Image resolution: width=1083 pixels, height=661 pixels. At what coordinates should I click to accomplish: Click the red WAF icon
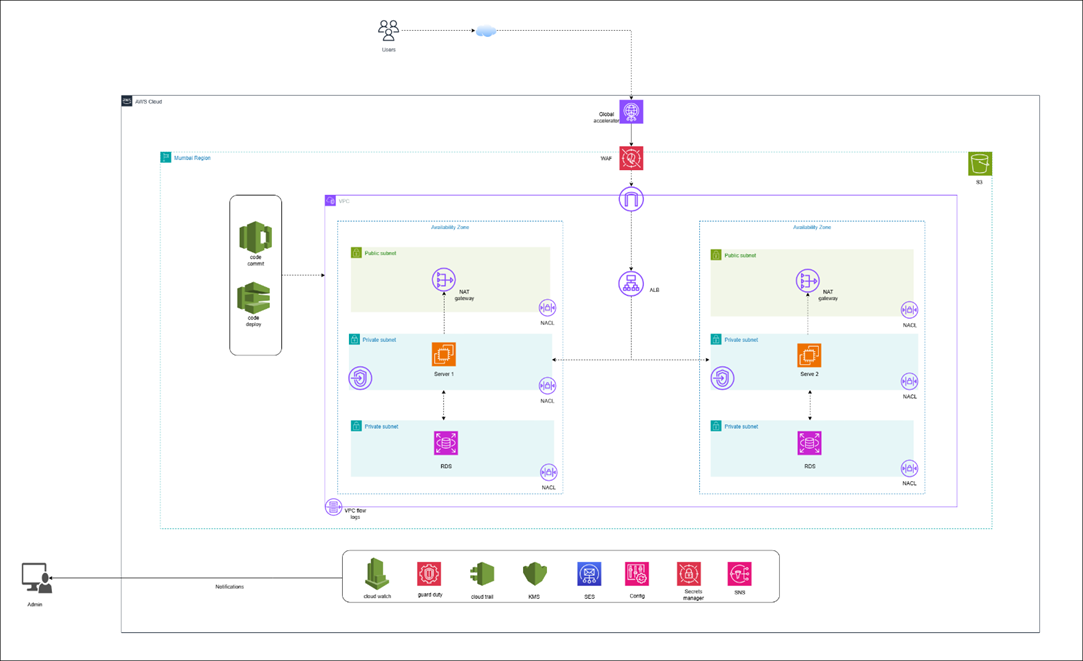coord(631,158)
